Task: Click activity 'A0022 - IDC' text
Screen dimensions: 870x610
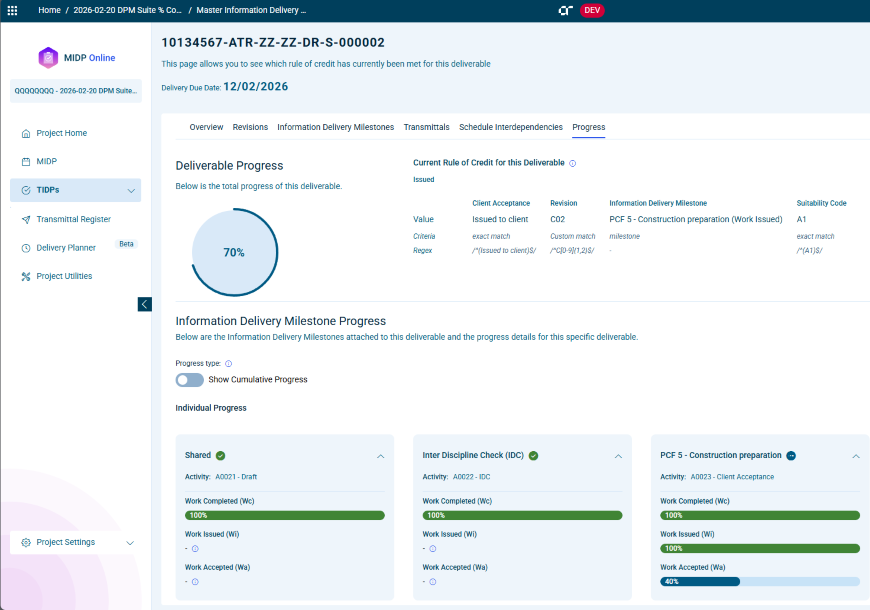Action: (472, 477)
